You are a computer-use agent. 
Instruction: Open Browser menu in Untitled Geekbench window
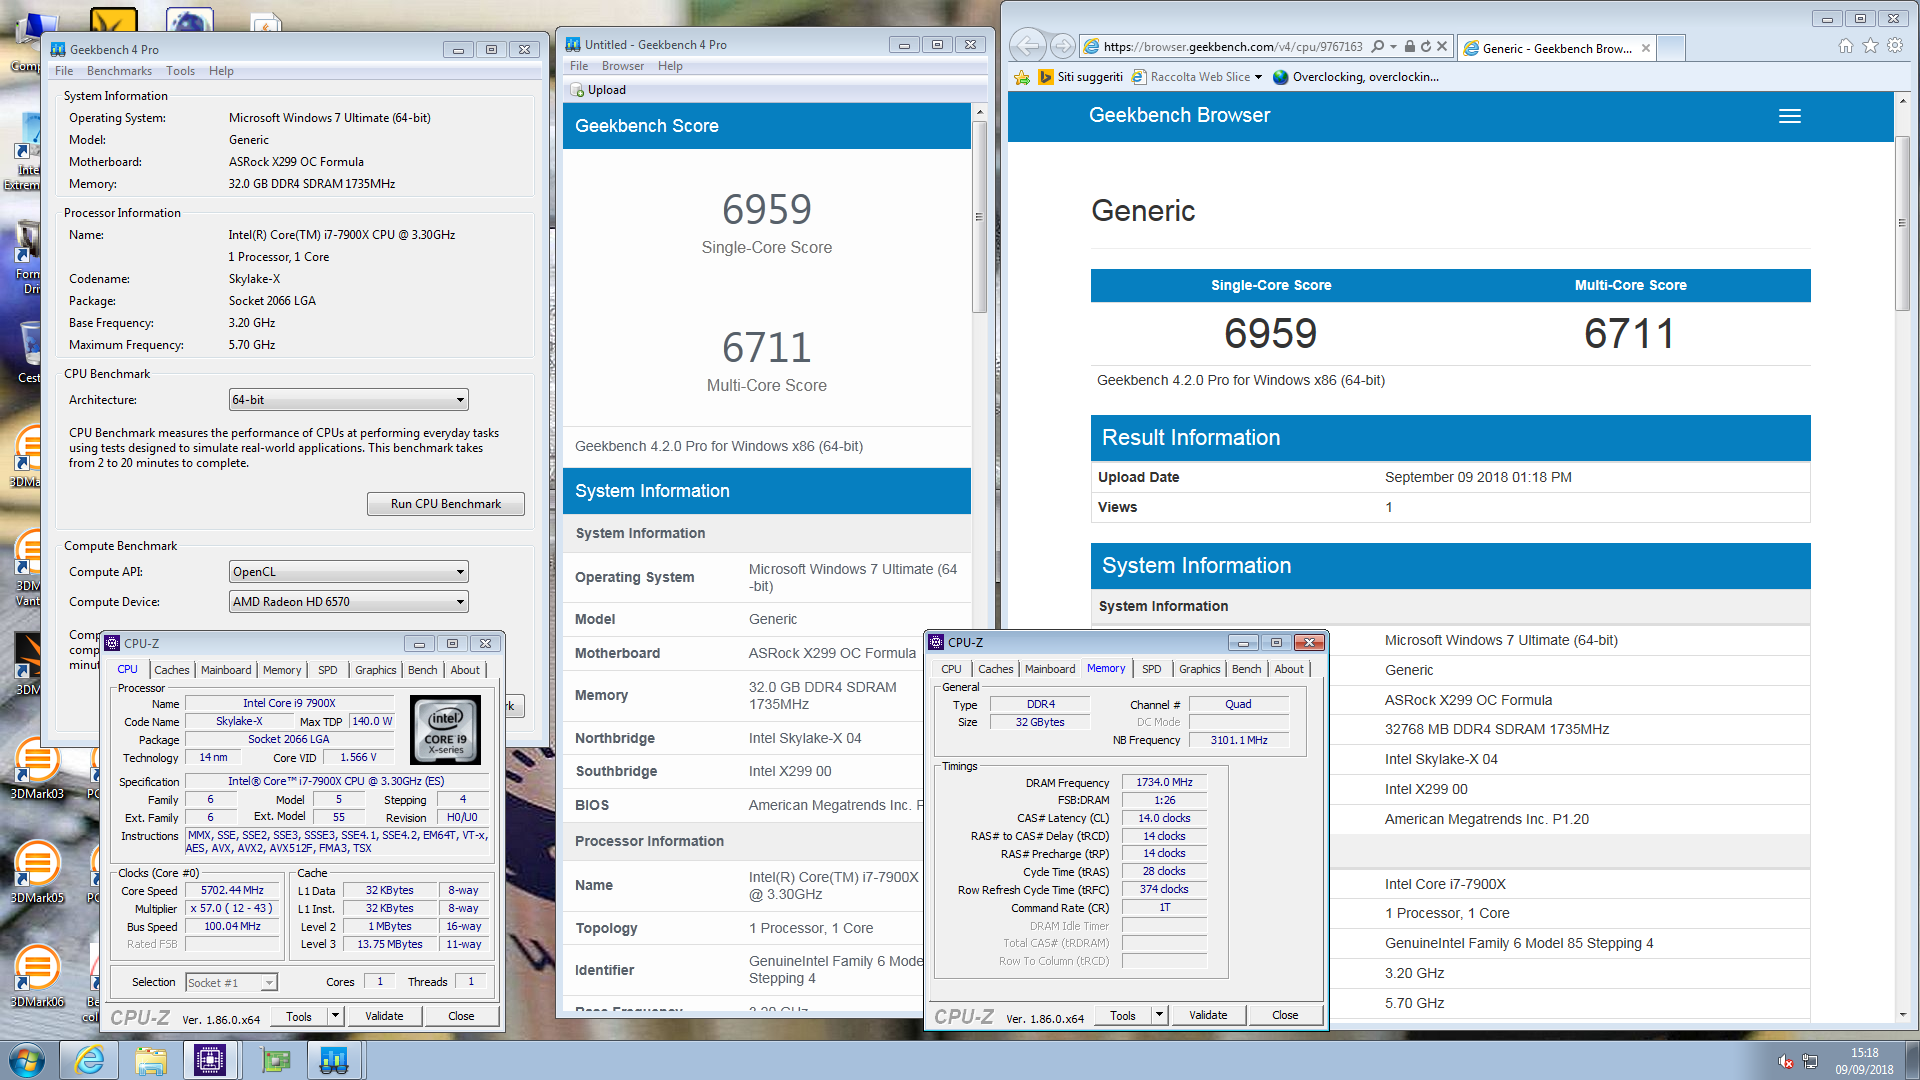(x=622, y=66)
